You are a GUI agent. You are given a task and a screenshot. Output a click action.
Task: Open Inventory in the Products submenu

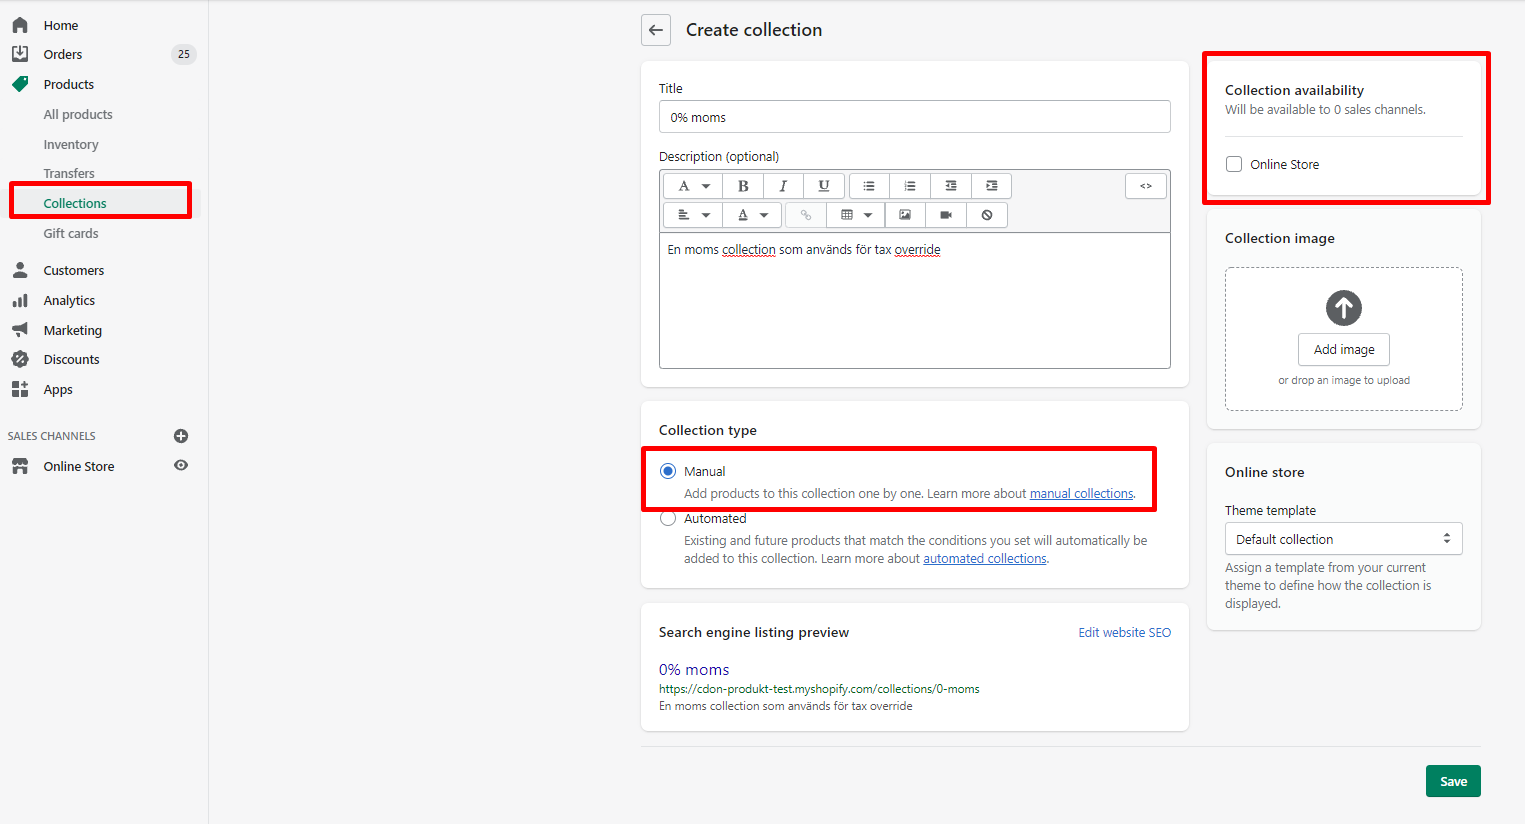coord(71,145)
